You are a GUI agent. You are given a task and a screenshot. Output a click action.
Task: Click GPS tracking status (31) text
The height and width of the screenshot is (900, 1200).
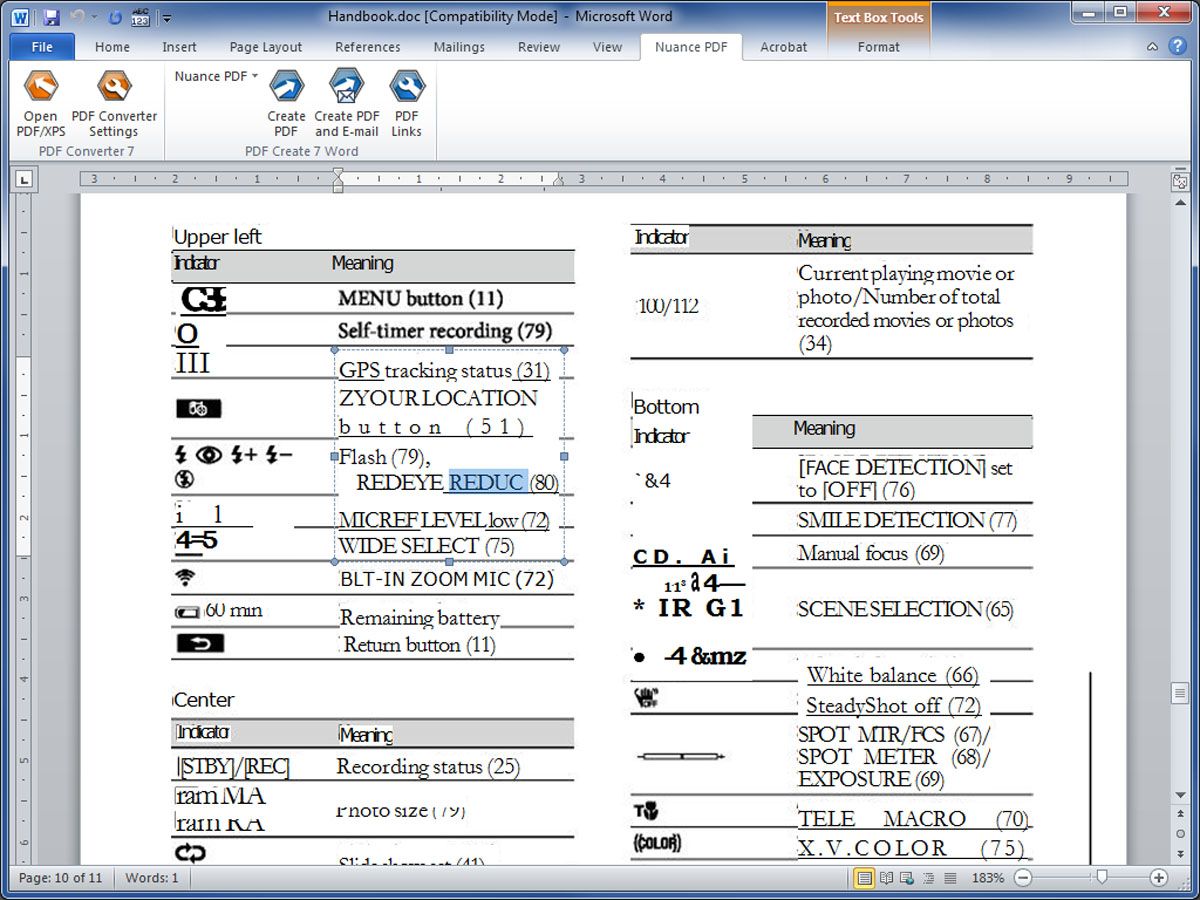click(445, 370)
